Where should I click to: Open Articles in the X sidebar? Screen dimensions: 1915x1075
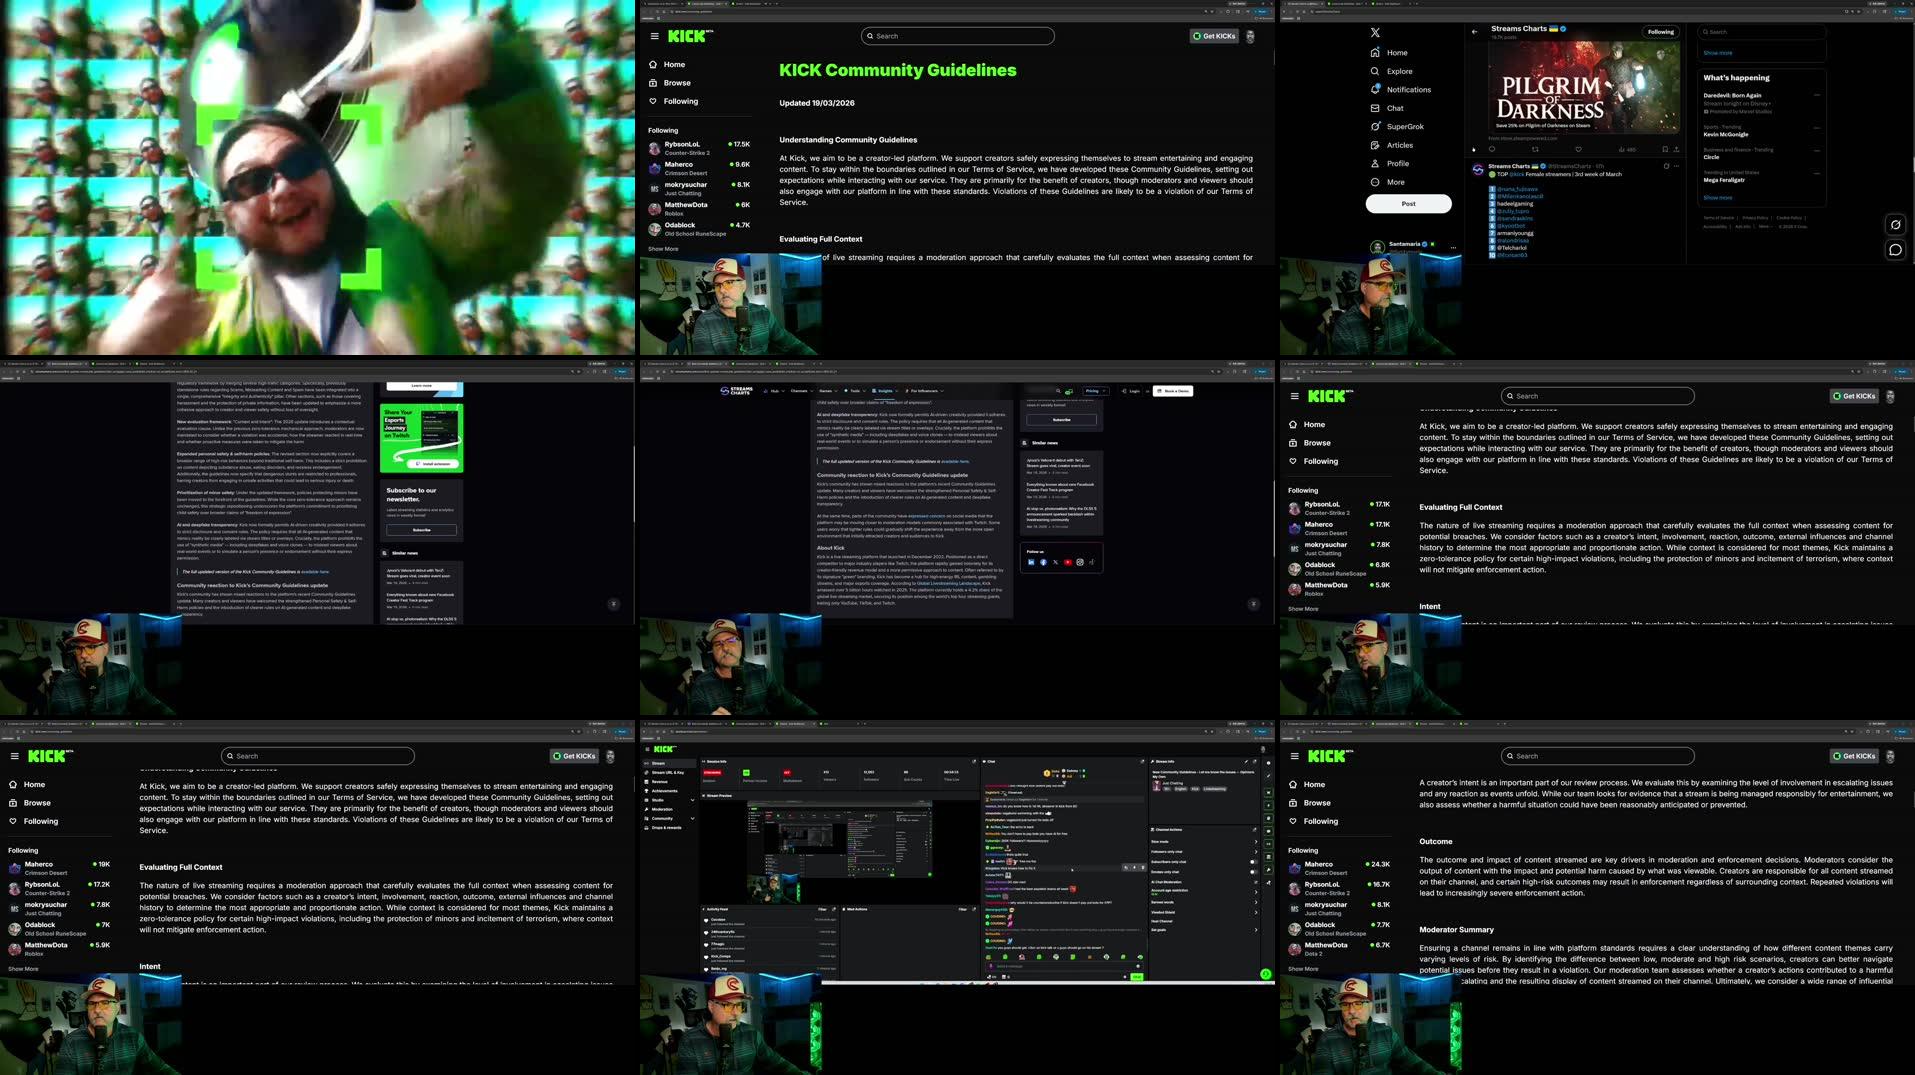[x=1398, y=145]
